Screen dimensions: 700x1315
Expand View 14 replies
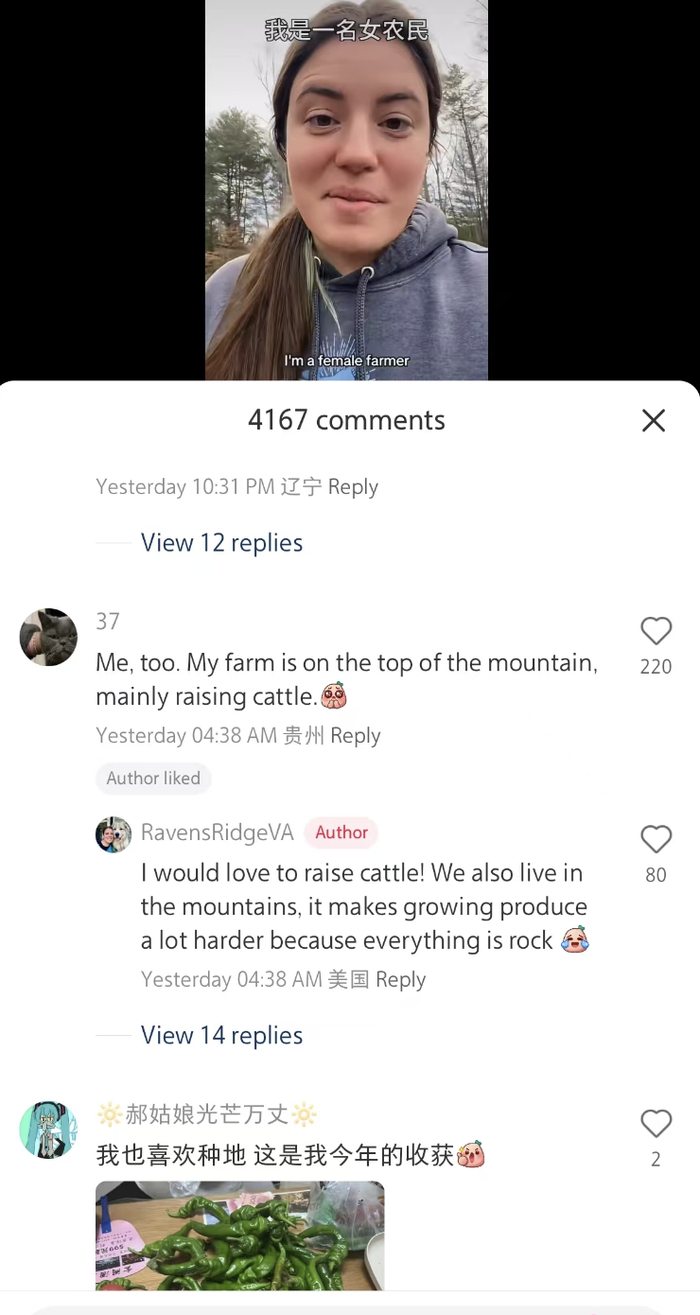pos(221,1035)
